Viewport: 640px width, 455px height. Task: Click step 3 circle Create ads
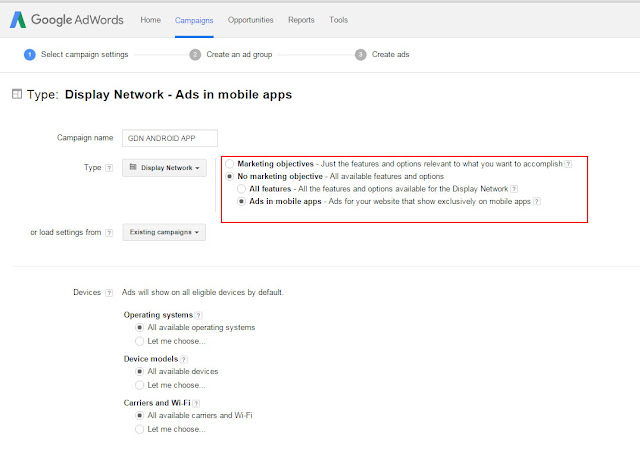click(360, 55)
